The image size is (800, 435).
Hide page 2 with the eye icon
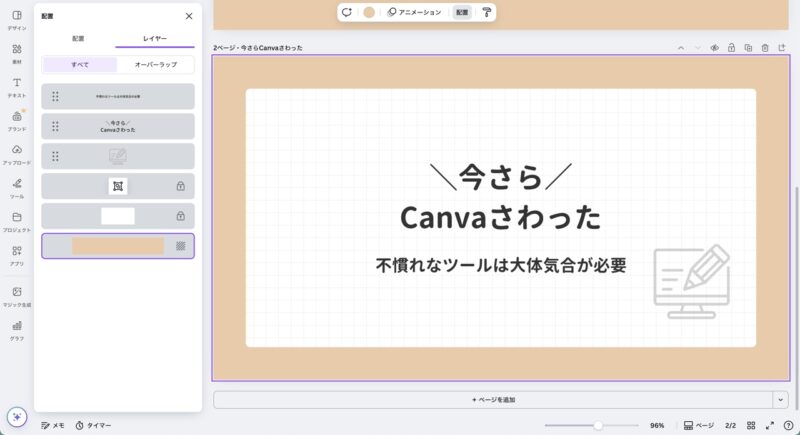(714, 48)
